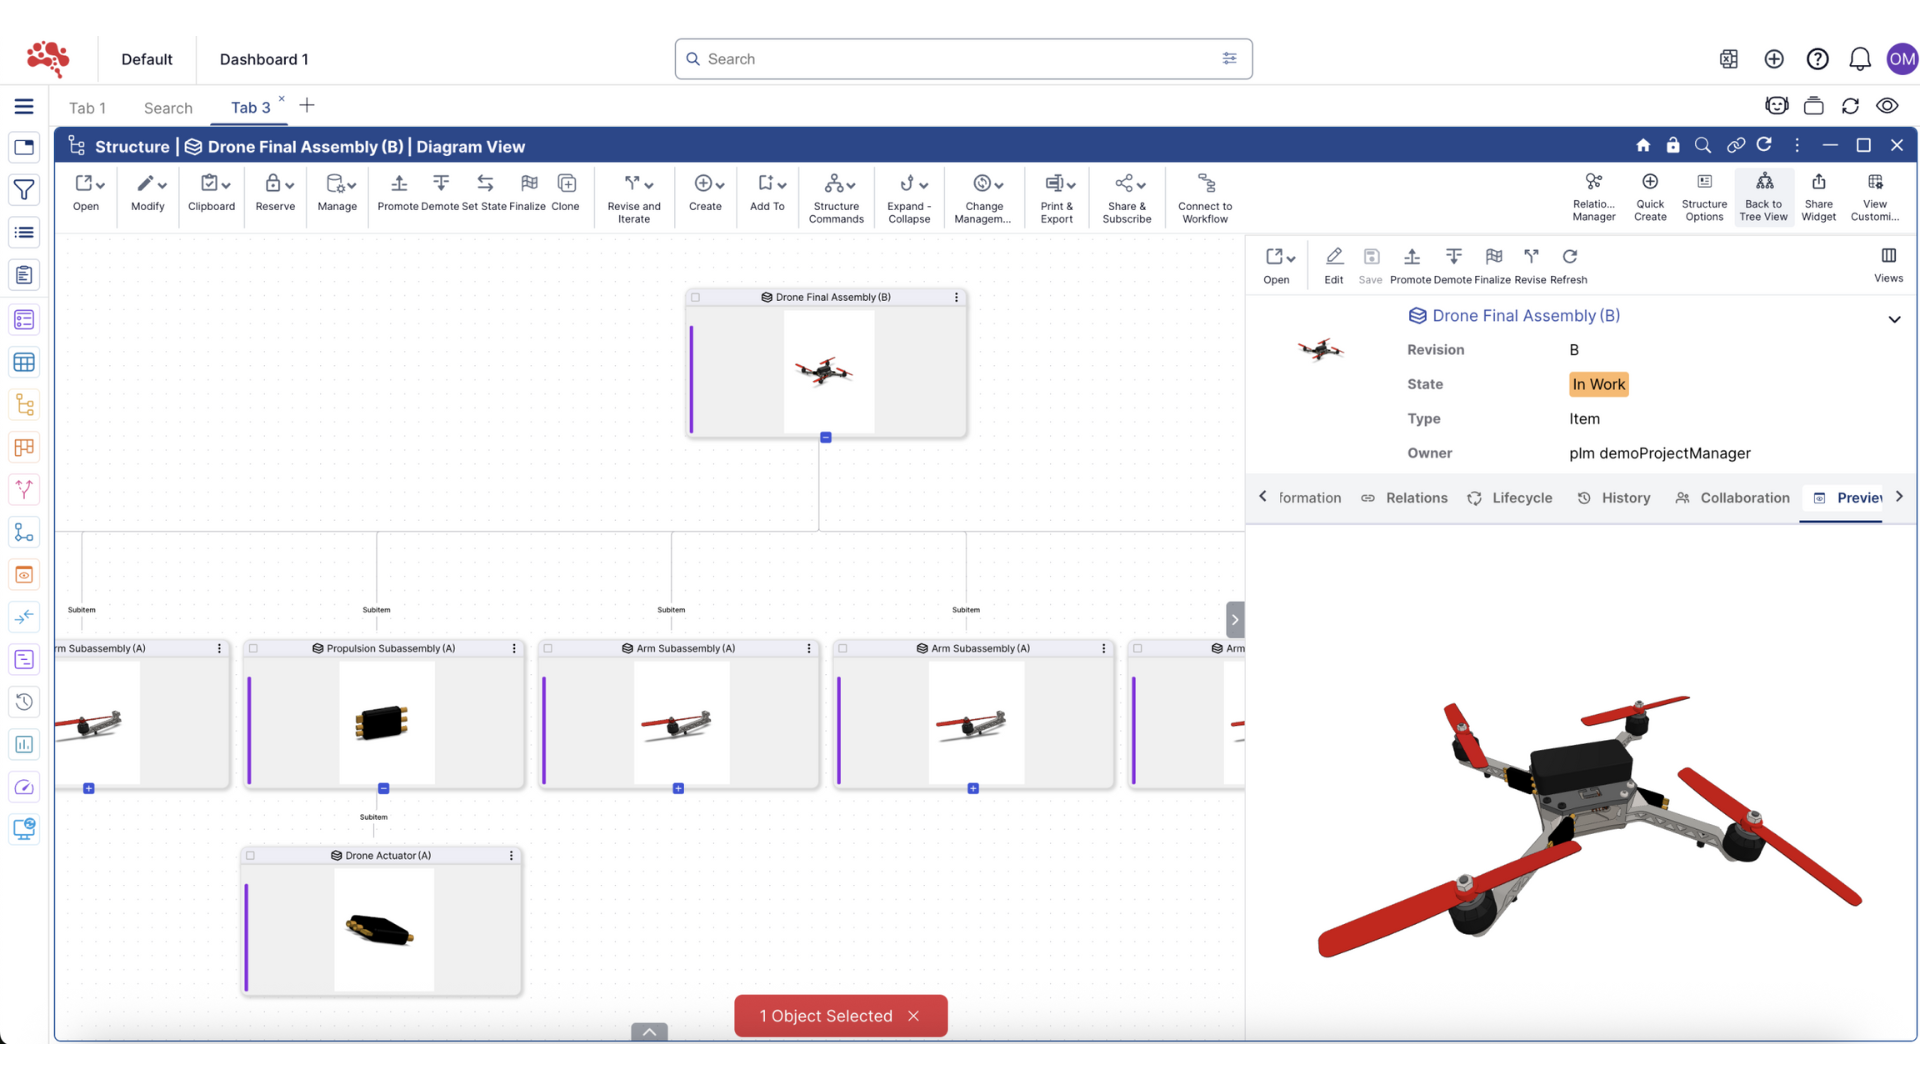This screenshot has height=1080, width=1920.
Task: Click the Back to Tree View button
Action: pos(1763,197)
